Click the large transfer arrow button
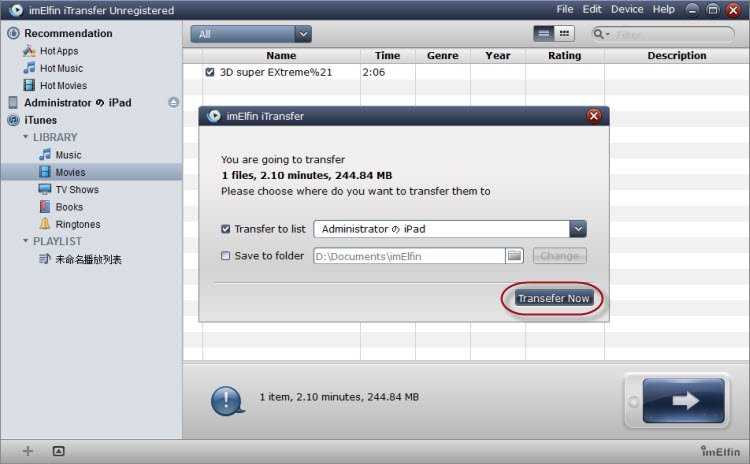Screen dimensions: 750x464 coord(683,400)
